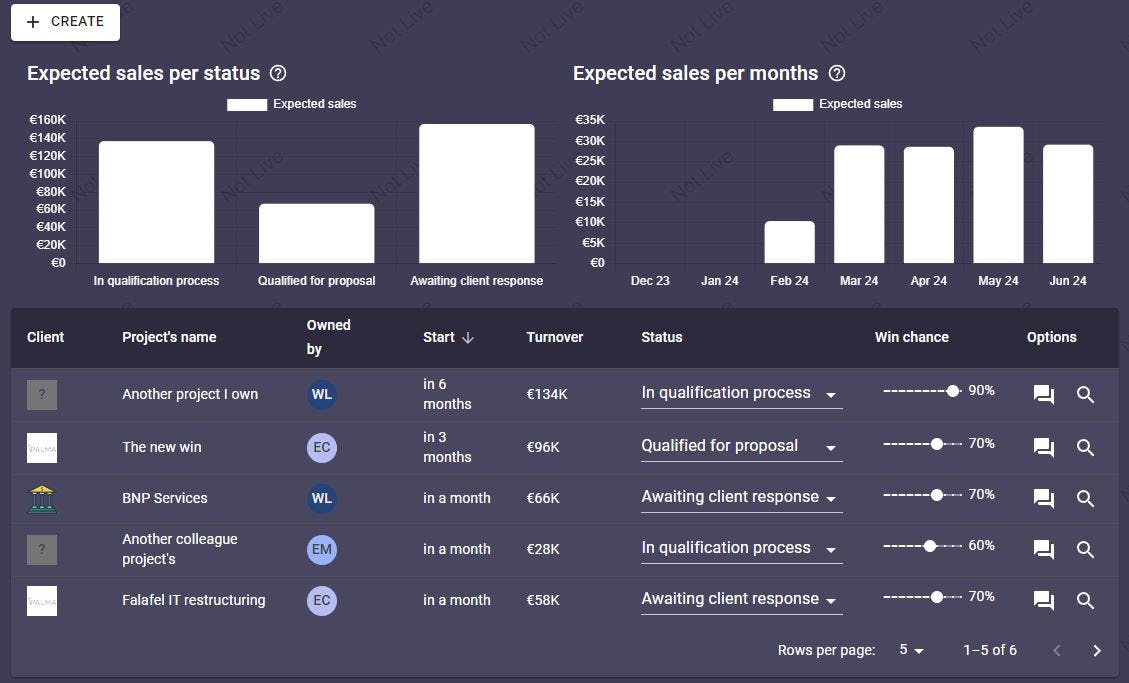
Task: Open the Rows per page dropdown
Action: (x=910, y=650)
